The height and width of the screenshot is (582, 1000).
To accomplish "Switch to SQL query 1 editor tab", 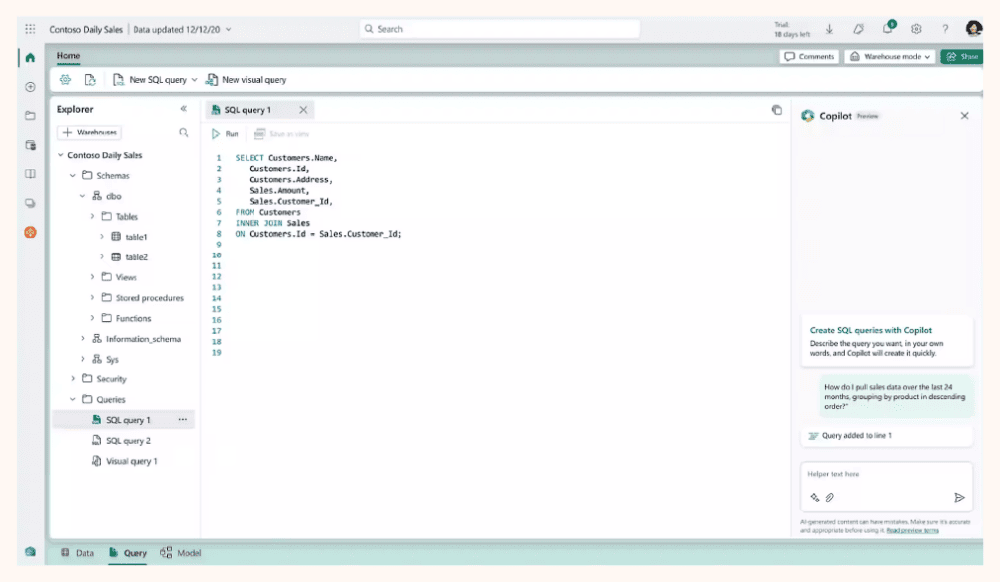I will pos(247,110).
